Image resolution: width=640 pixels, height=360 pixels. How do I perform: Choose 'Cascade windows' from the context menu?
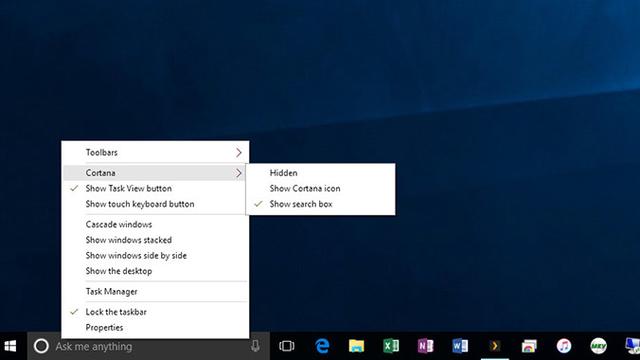point(155,224)
